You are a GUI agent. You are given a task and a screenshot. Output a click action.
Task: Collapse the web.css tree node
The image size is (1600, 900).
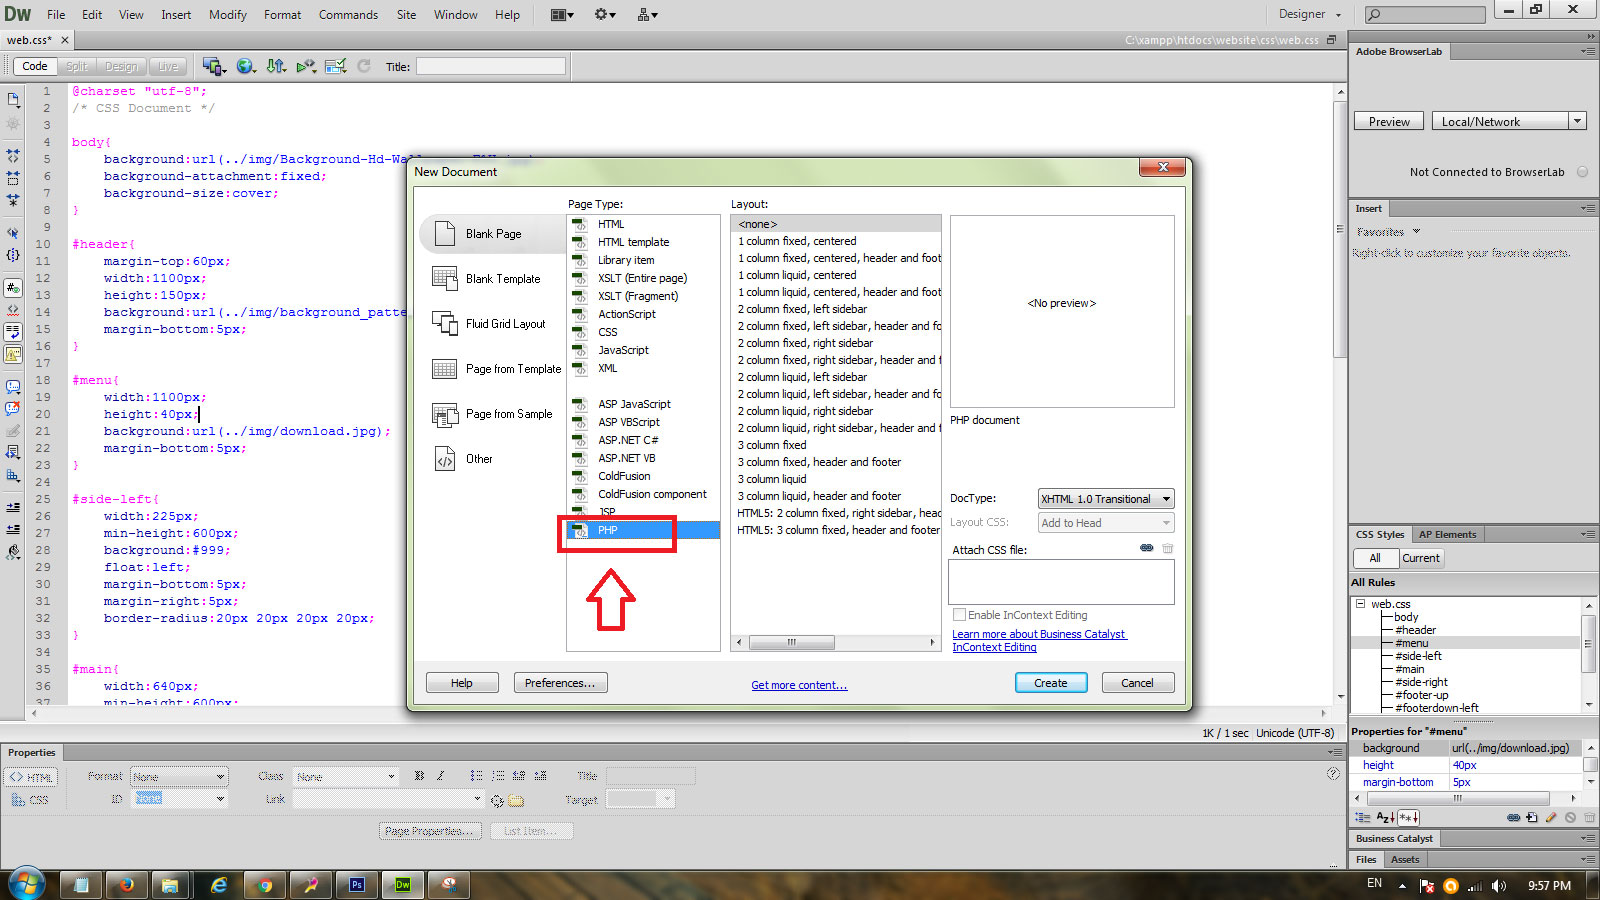click(1360, 604)
